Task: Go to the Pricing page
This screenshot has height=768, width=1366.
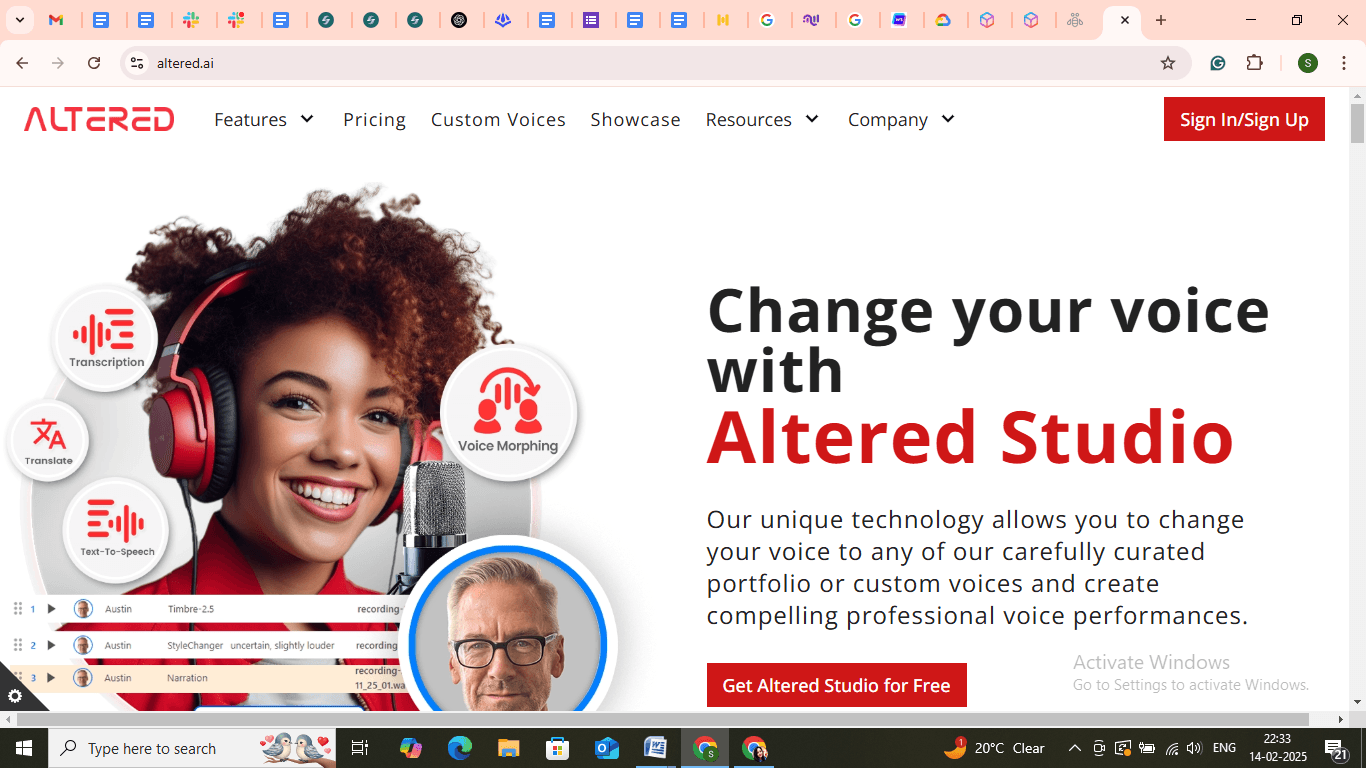Action: [x=374, y=119]
